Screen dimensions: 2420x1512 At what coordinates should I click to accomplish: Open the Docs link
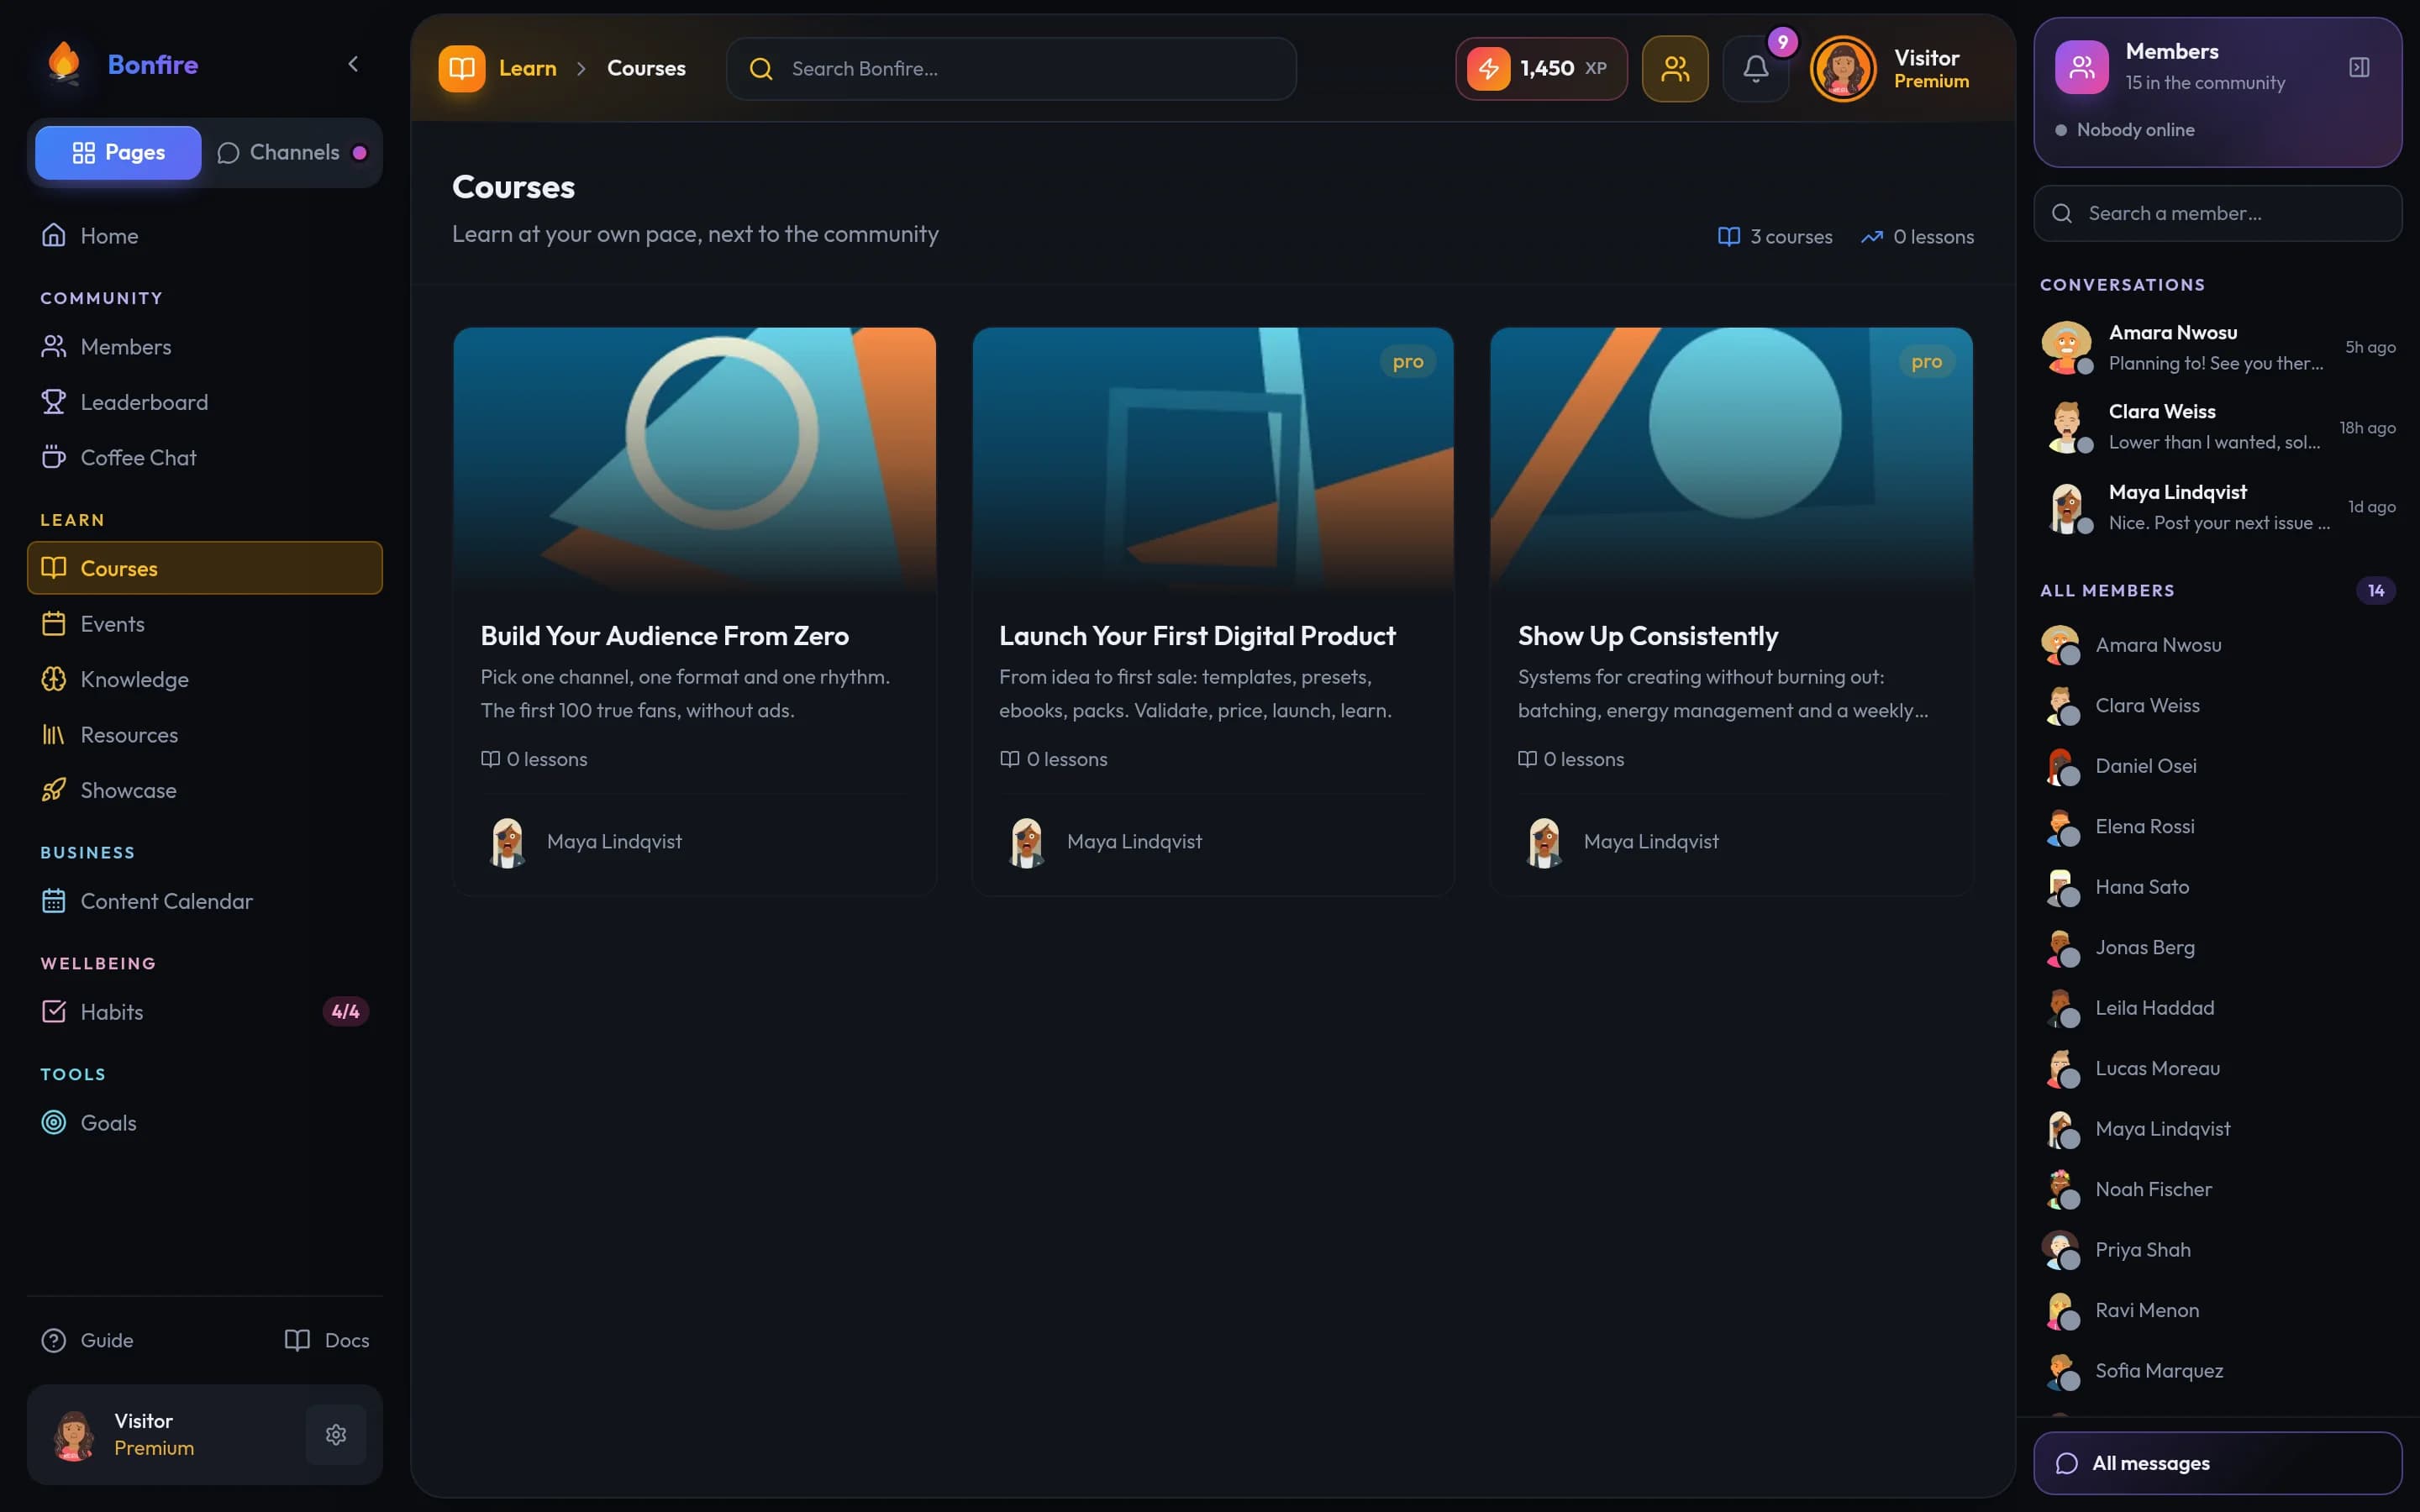[x=327, y=1340]
